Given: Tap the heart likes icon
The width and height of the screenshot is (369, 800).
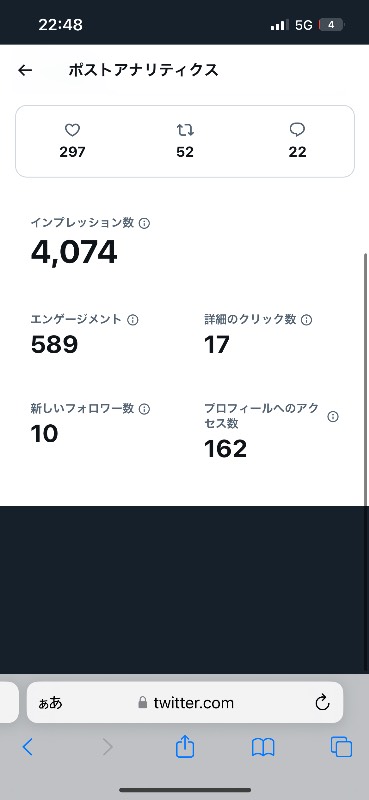Looking at the screenshot, I should (x=72, y=131).
